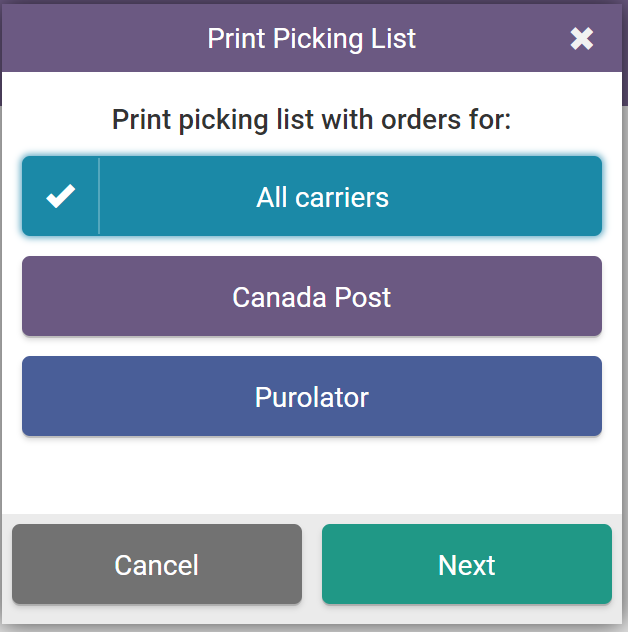628x632 pixels.
Task: Click the white X icon in header
Action: tap(581, 39)
